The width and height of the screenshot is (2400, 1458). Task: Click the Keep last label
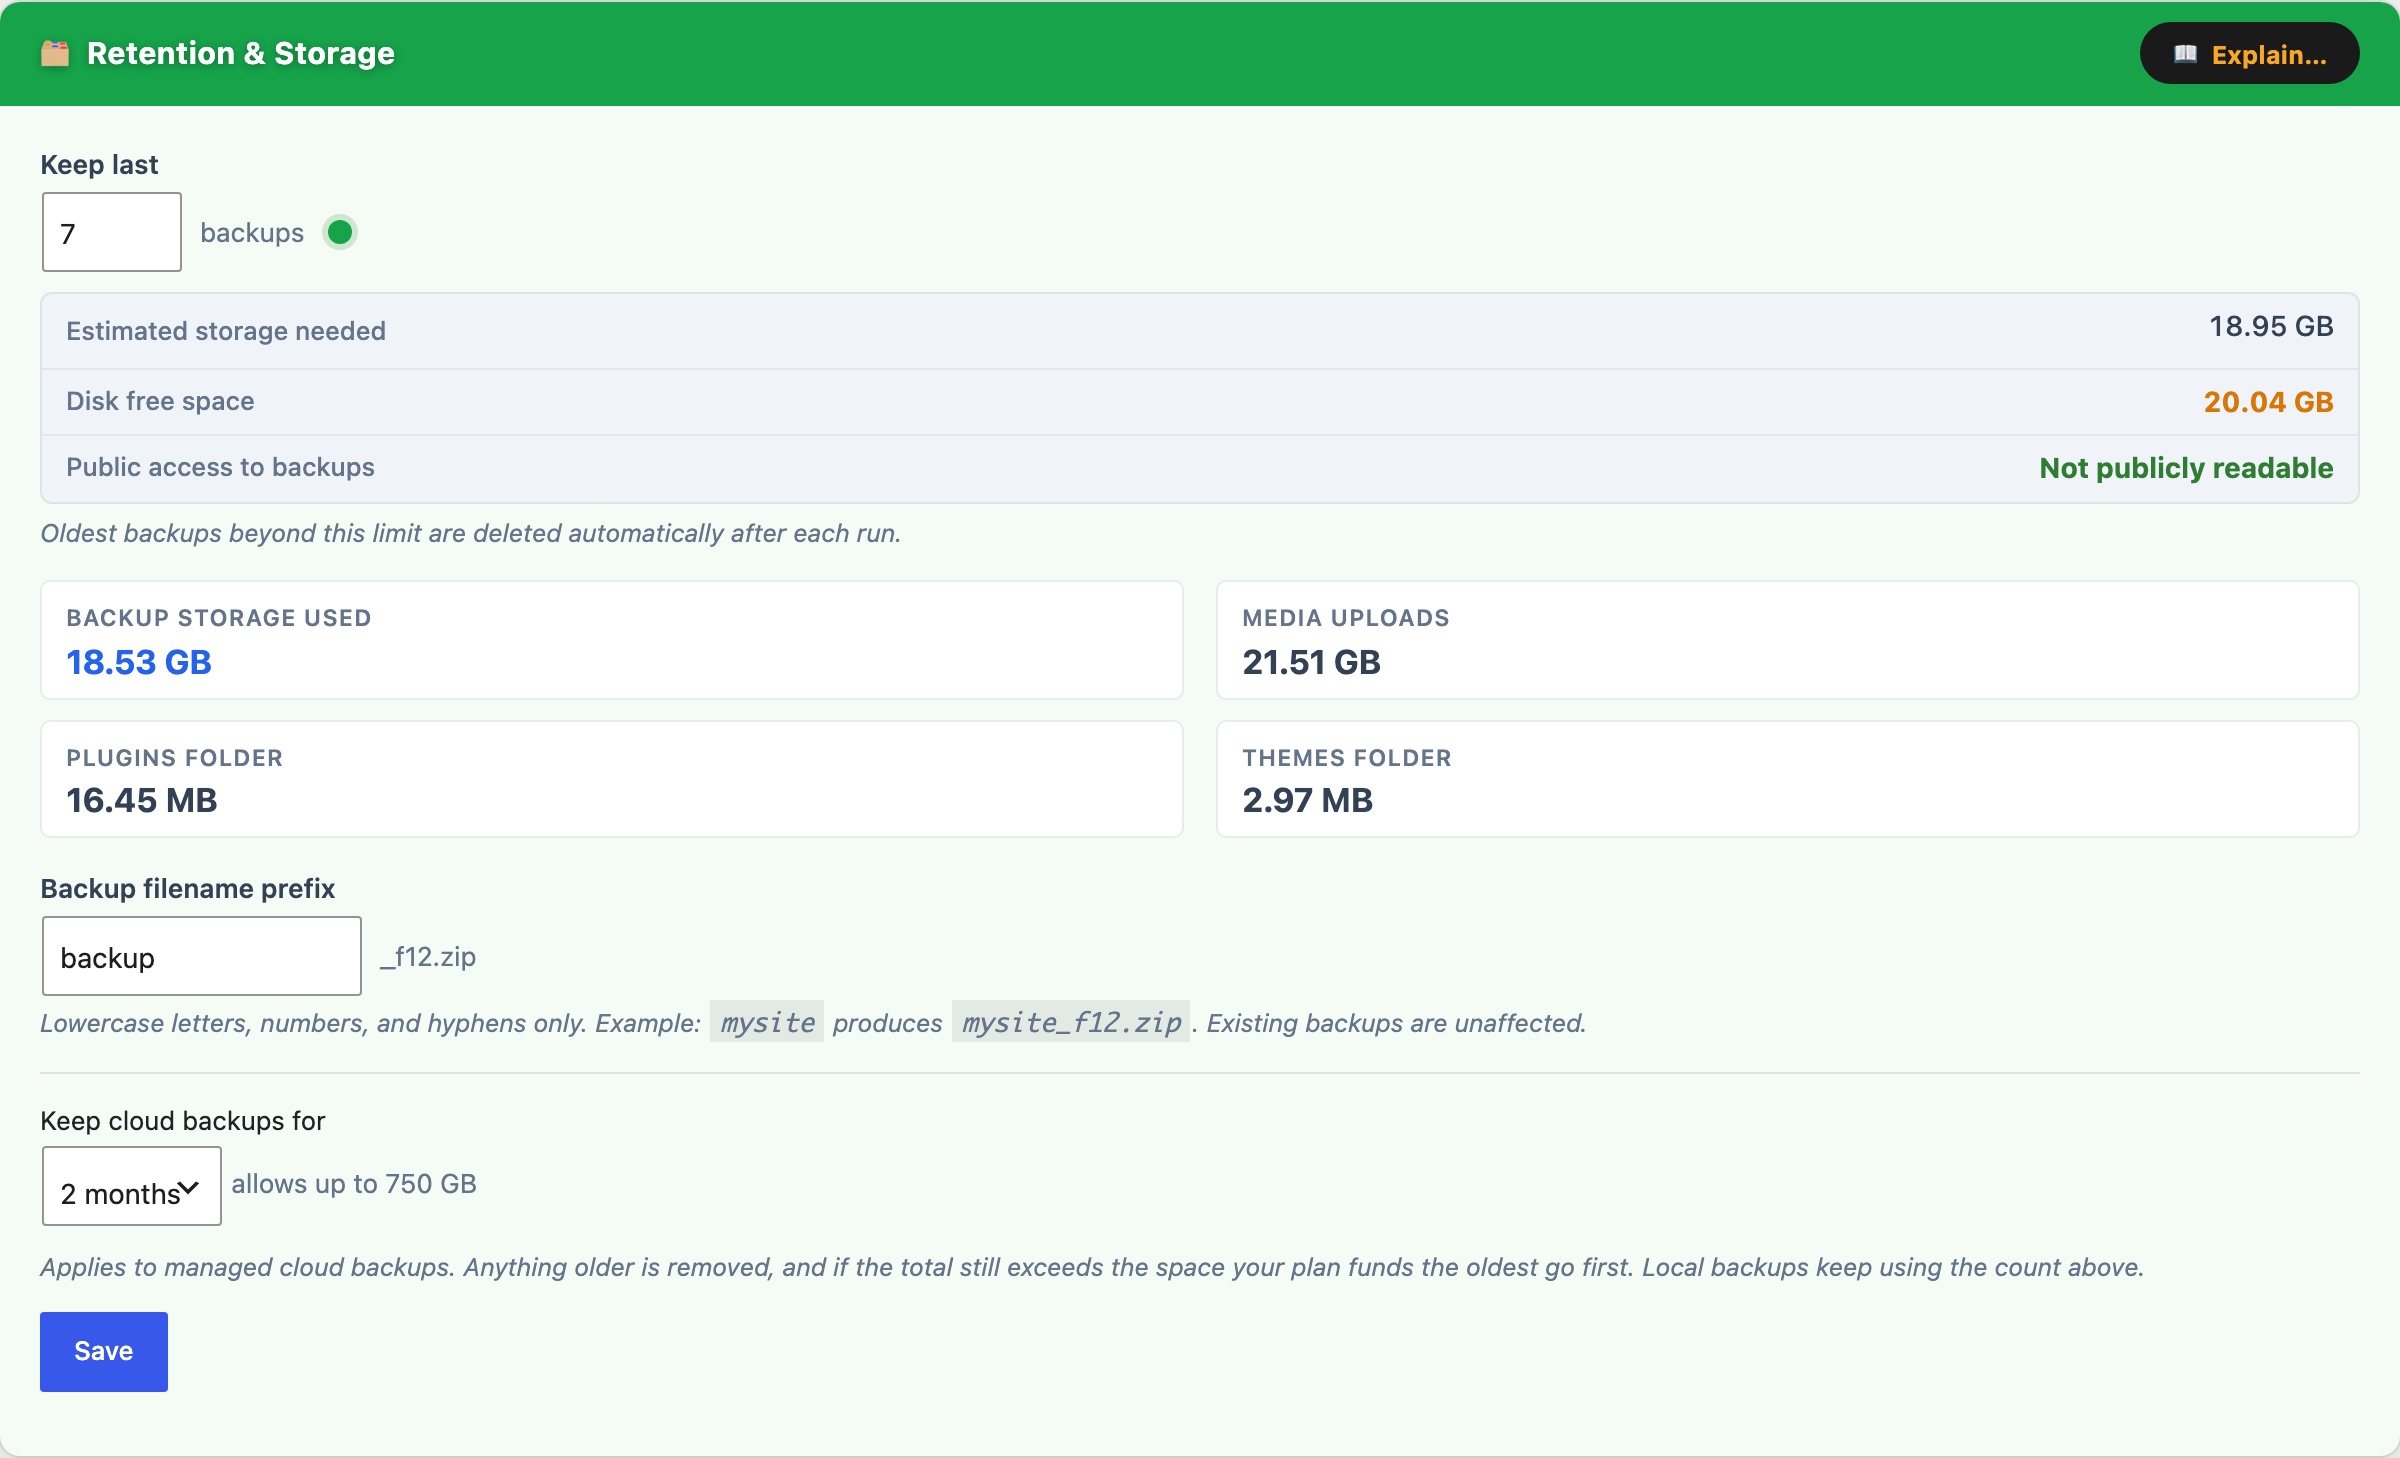tap(99, 164)
